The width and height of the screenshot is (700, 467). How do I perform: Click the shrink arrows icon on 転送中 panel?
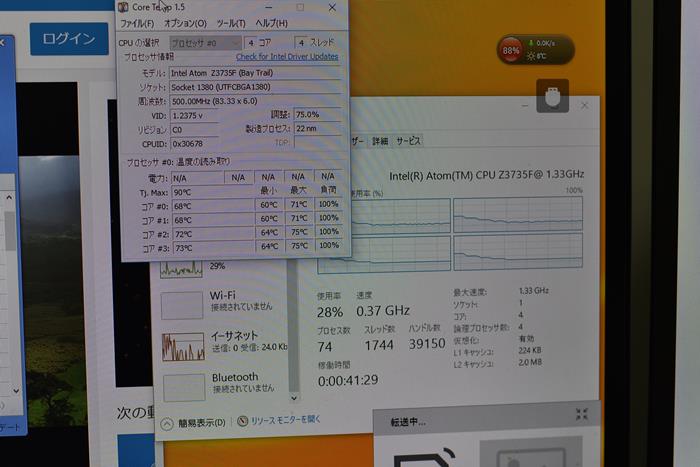(581, 414)
